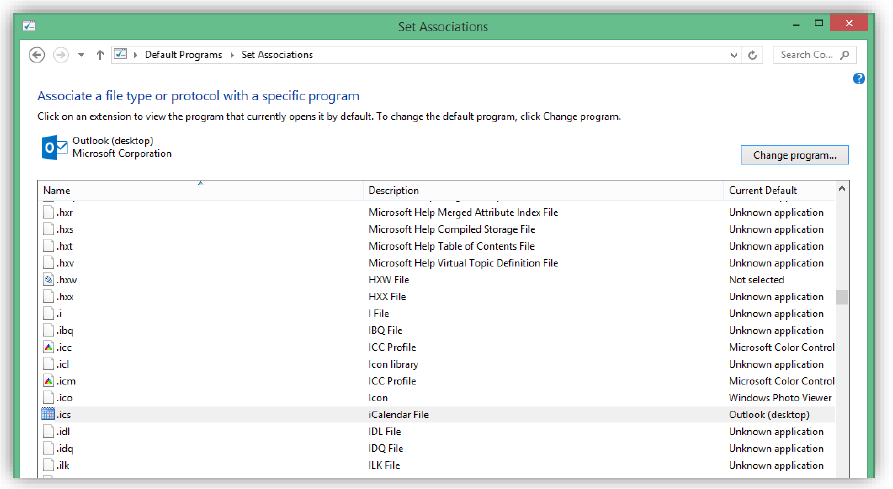
Task: Click the .icm ICC Profile icon
Action: coord(48,381)
